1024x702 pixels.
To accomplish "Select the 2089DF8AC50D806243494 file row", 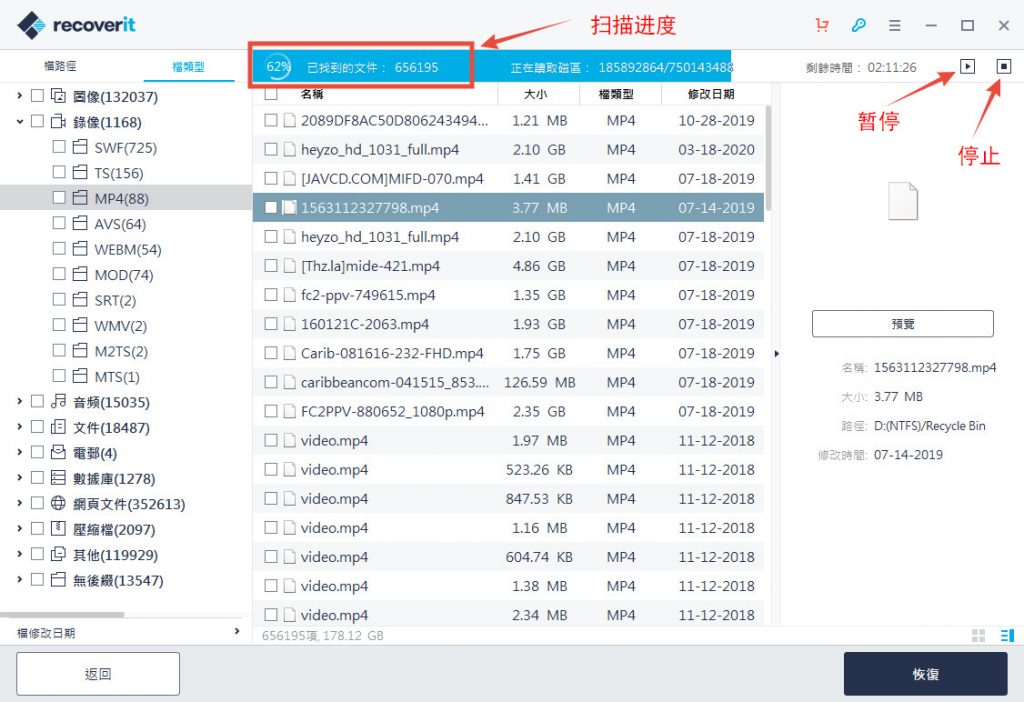I will click(x=508, y=120).
